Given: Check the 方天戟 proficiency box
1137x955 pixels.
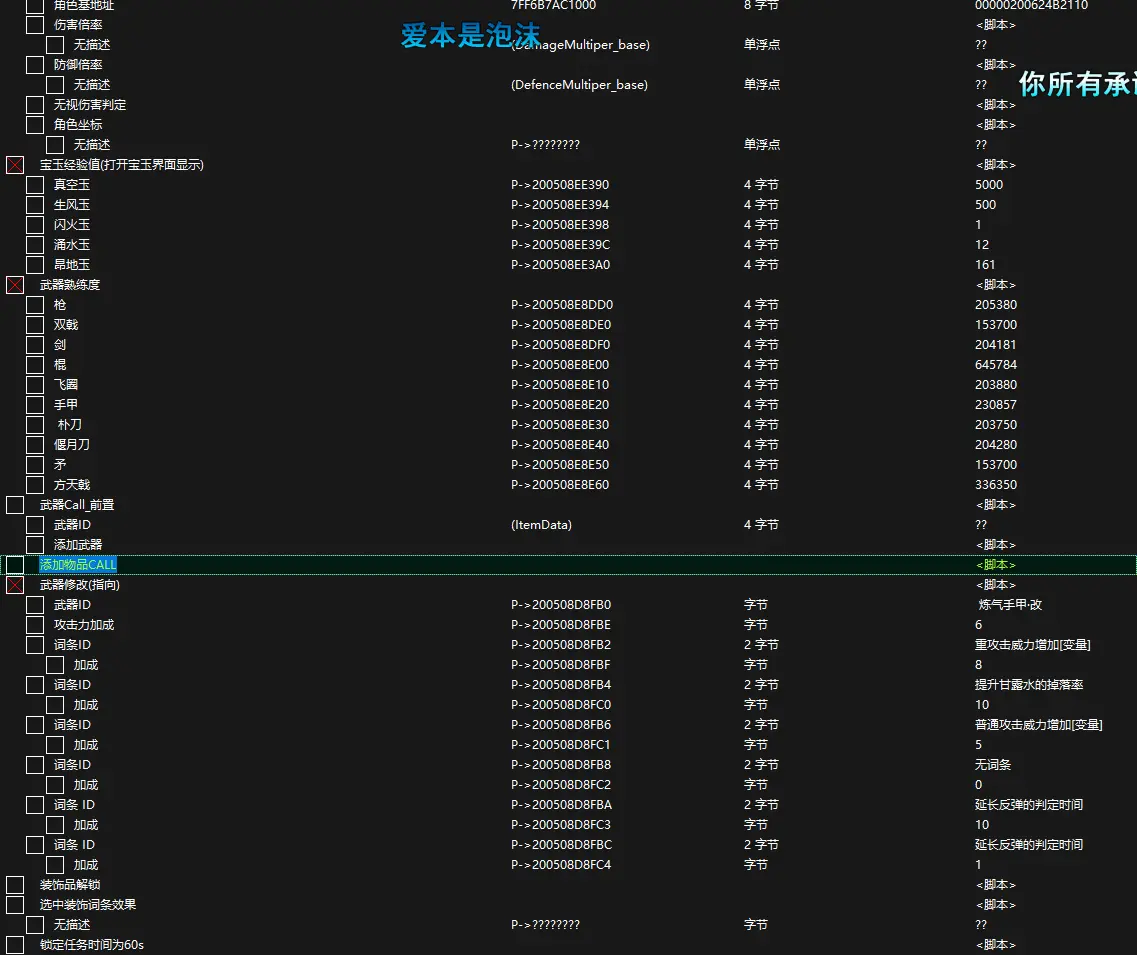Looking at the screenshot, I should pos(35,484).
